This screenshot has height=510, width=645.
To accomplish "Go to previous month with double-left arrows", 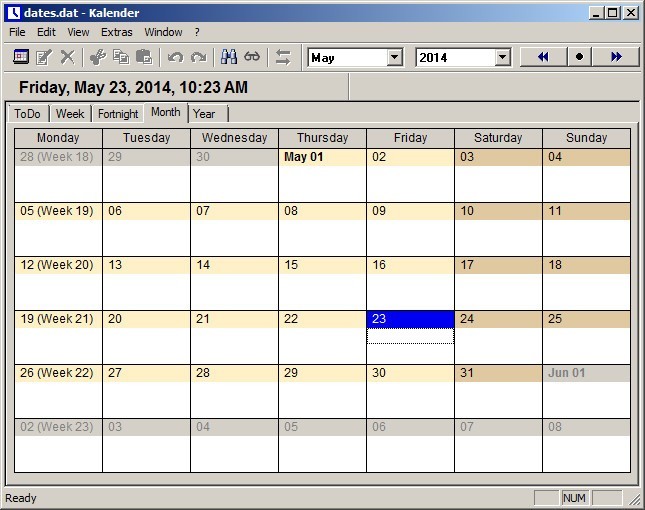I will pos(543,57).
